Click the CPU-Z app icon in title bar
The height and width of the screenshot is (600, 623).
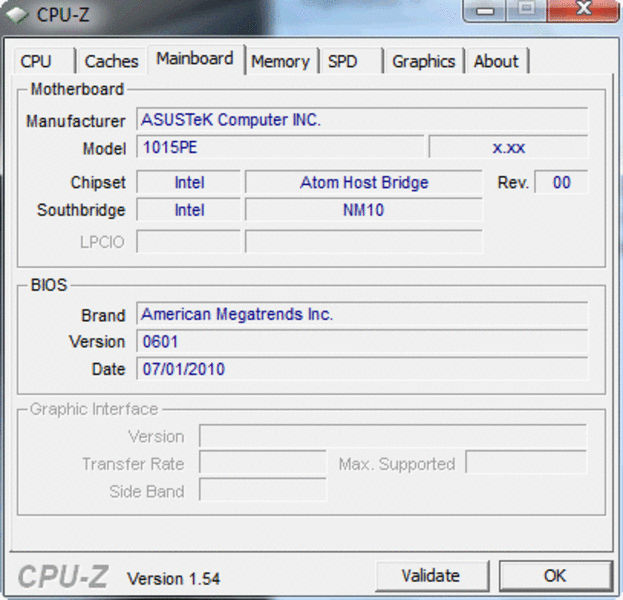click(17, 15)
